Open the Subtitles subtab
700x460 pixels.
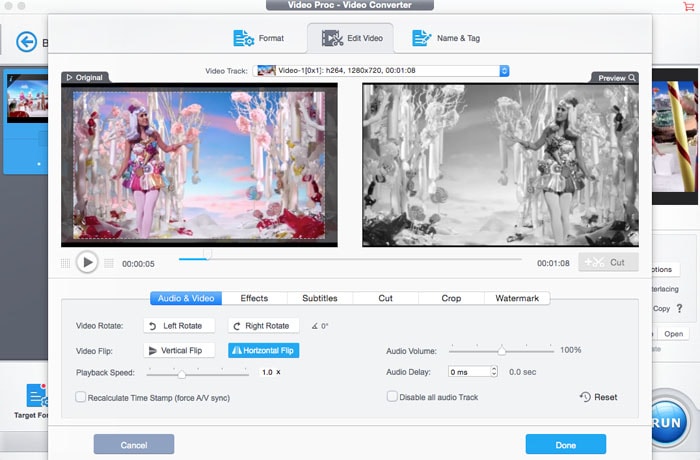[x=320, y=298]
